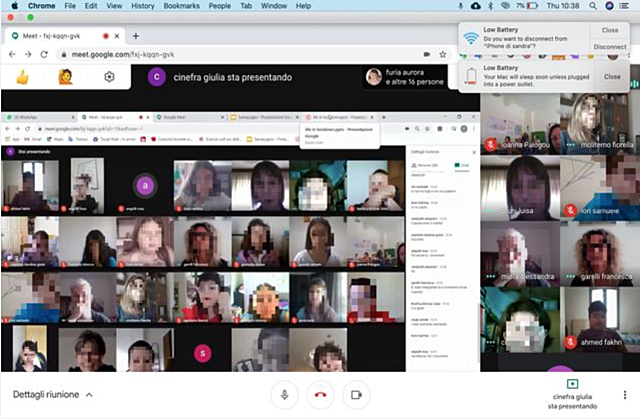Open the Help menu
The width and height of the screenshot is (640, 419).
(x=303, y=6)
